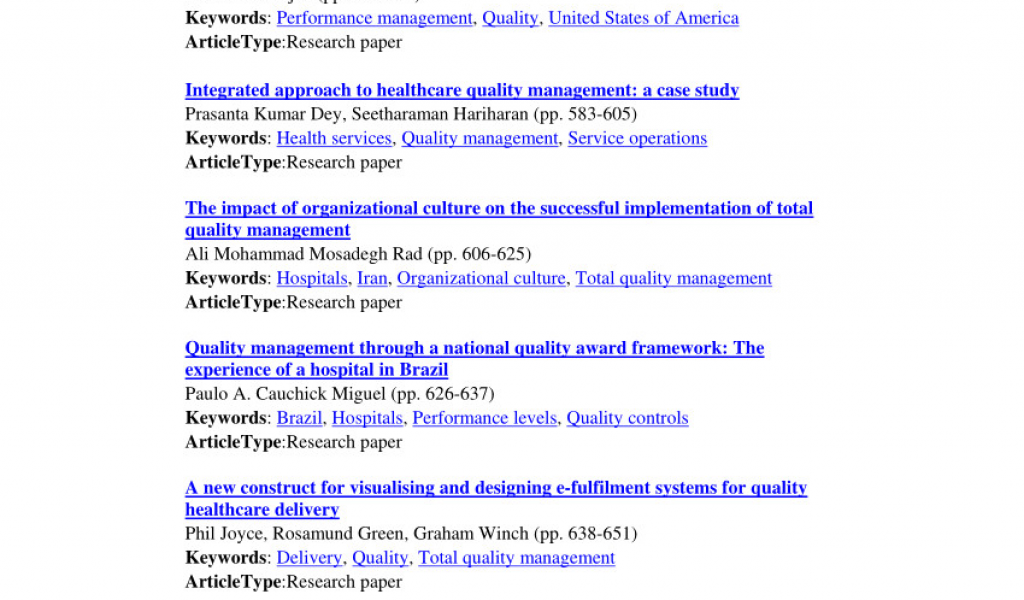Image resolution: width=1024 pixels, height=600 pixels.
Task: Open article Integrated approach to healthcare quality management
Action: click(462, 90)
